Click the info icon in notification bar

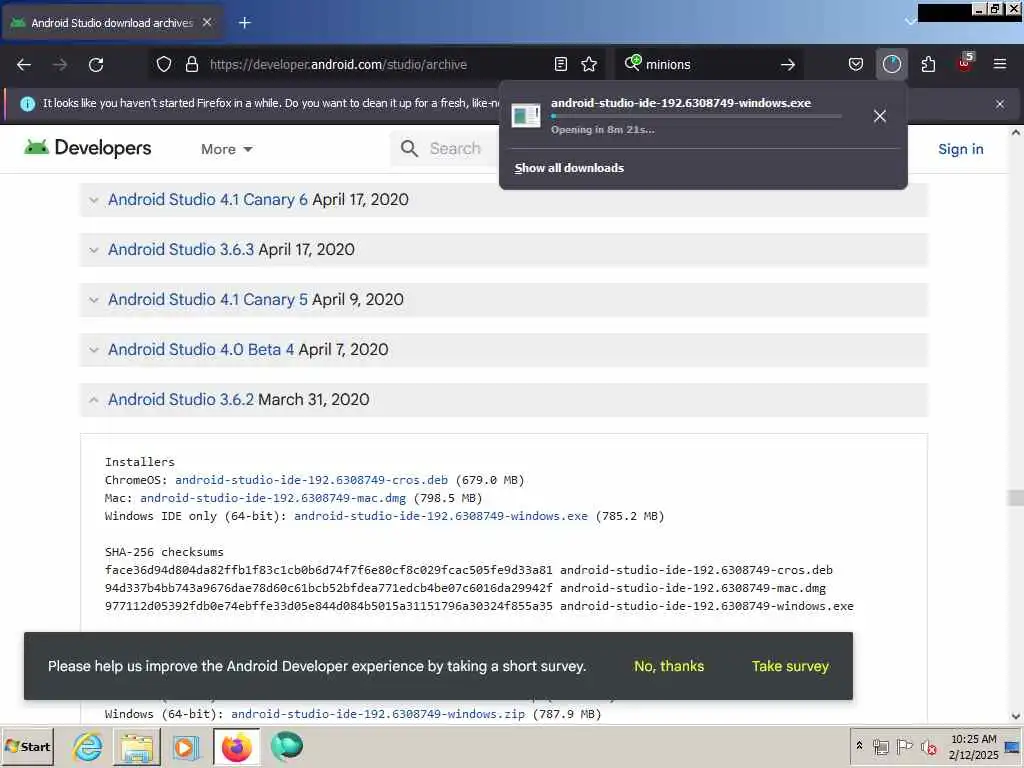27,104
